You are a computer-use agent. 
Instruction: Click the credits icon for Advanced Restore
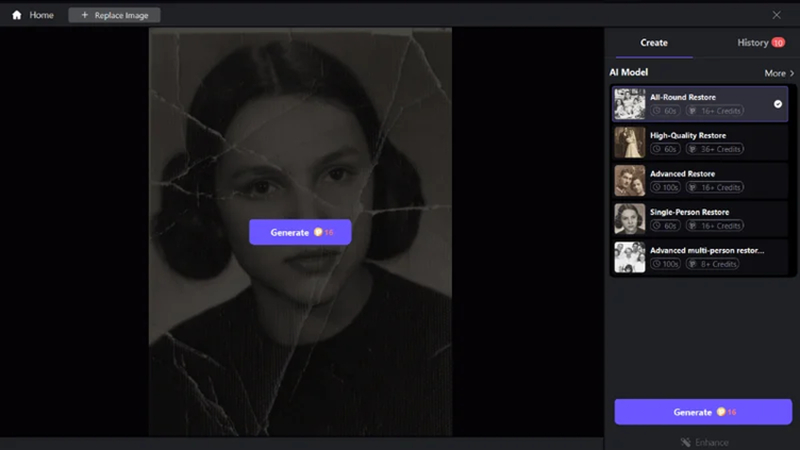point(693,187)
